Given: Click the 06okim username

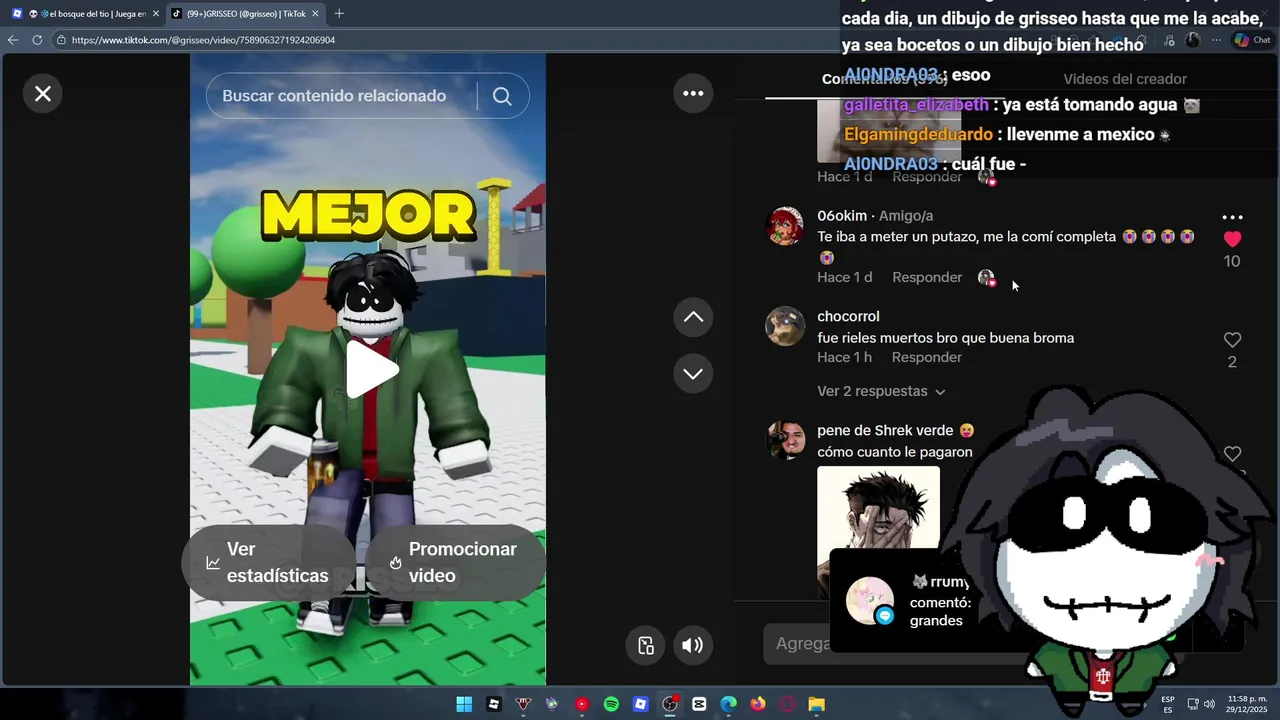Looking at the screenshot, I should coord(842,216).
